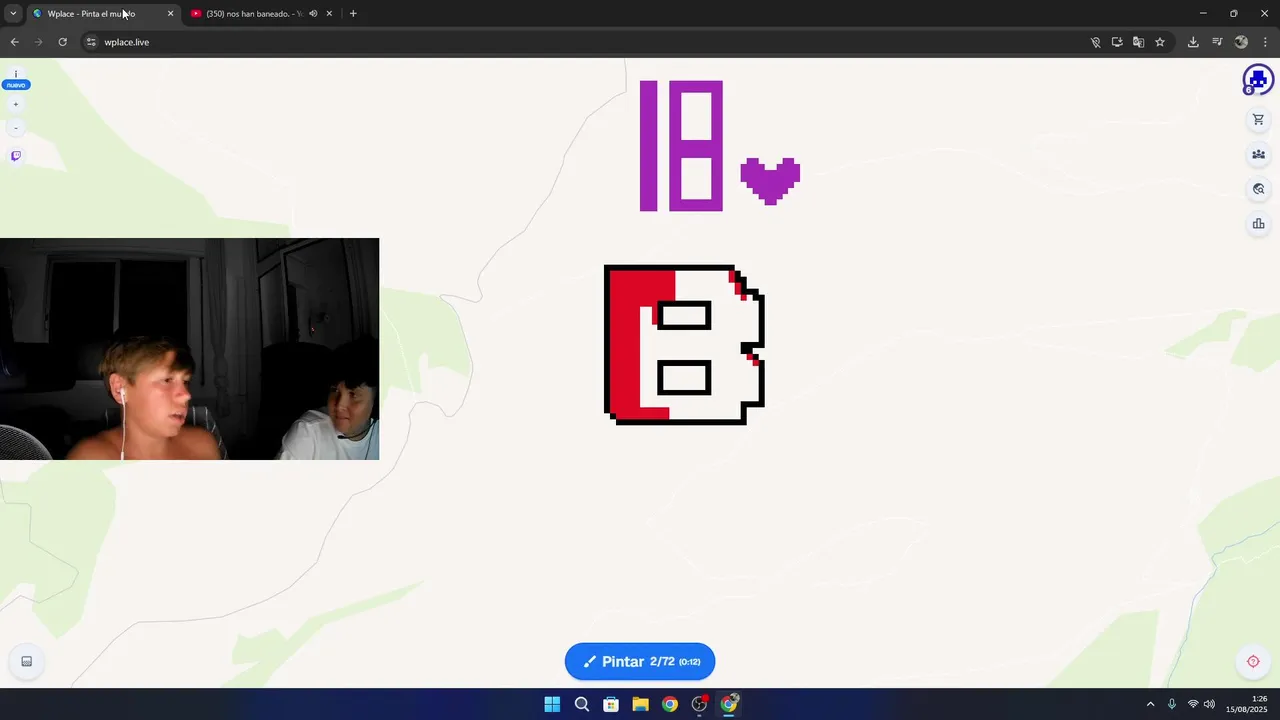The width and height of the screenshot is (1280, 720).
Task: Center map on my location
Action: 1253,661
